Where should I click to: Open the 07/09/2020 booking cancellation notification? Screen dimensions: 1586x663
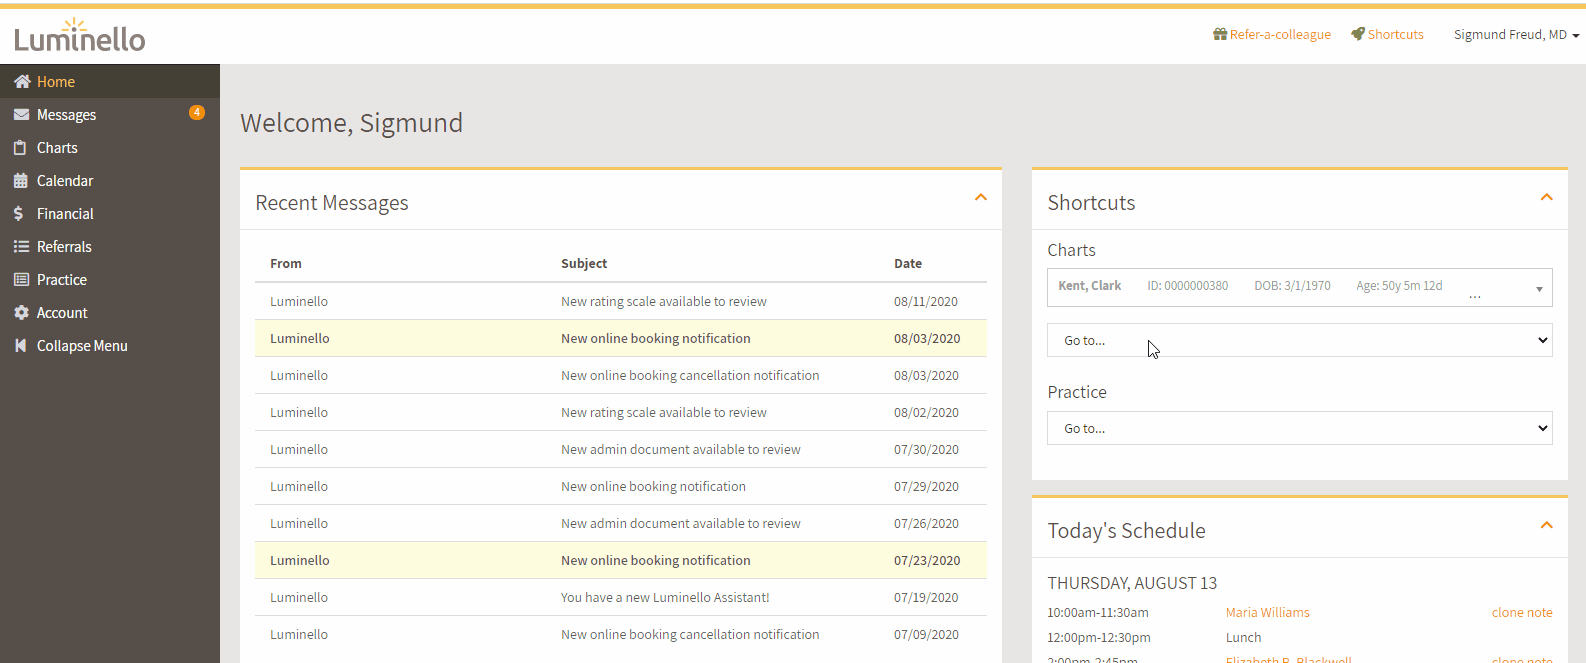click(621, 634)
